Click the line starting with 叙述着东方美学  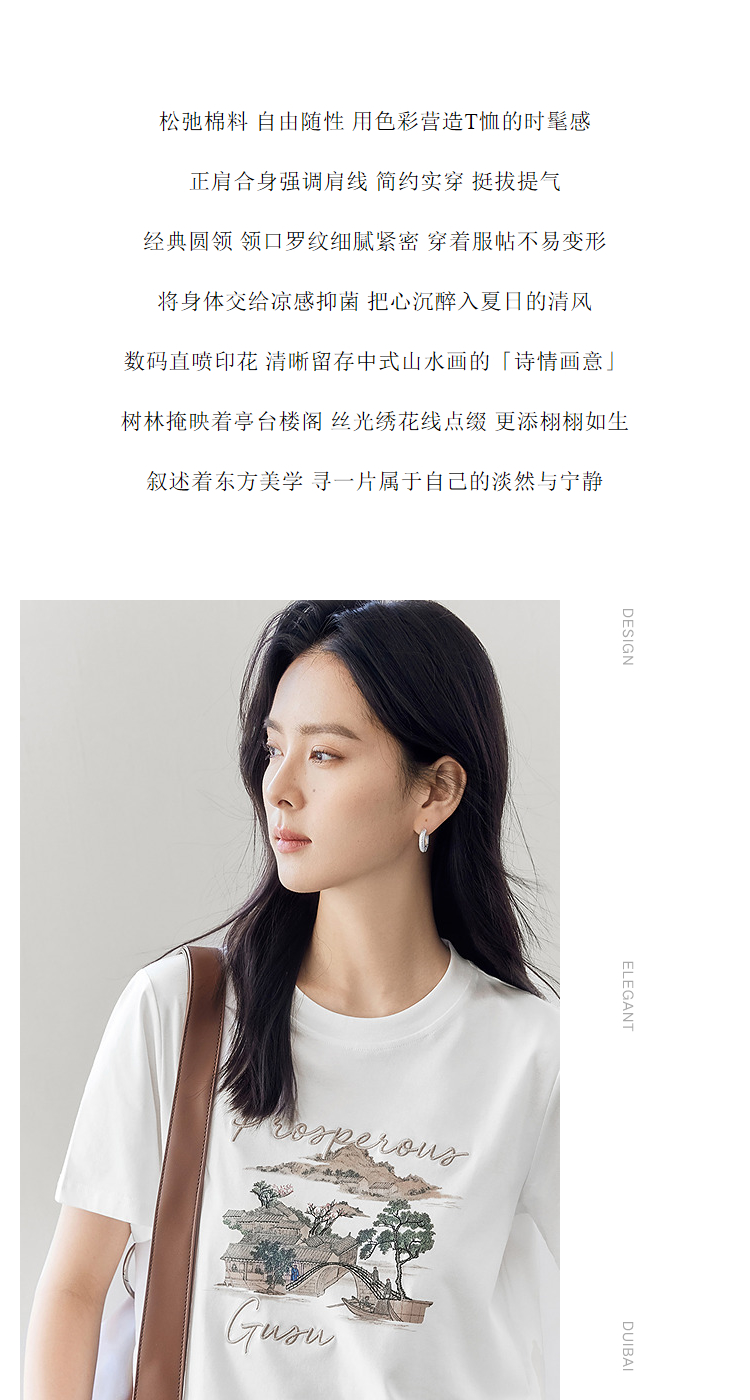[x=375, y=482]
